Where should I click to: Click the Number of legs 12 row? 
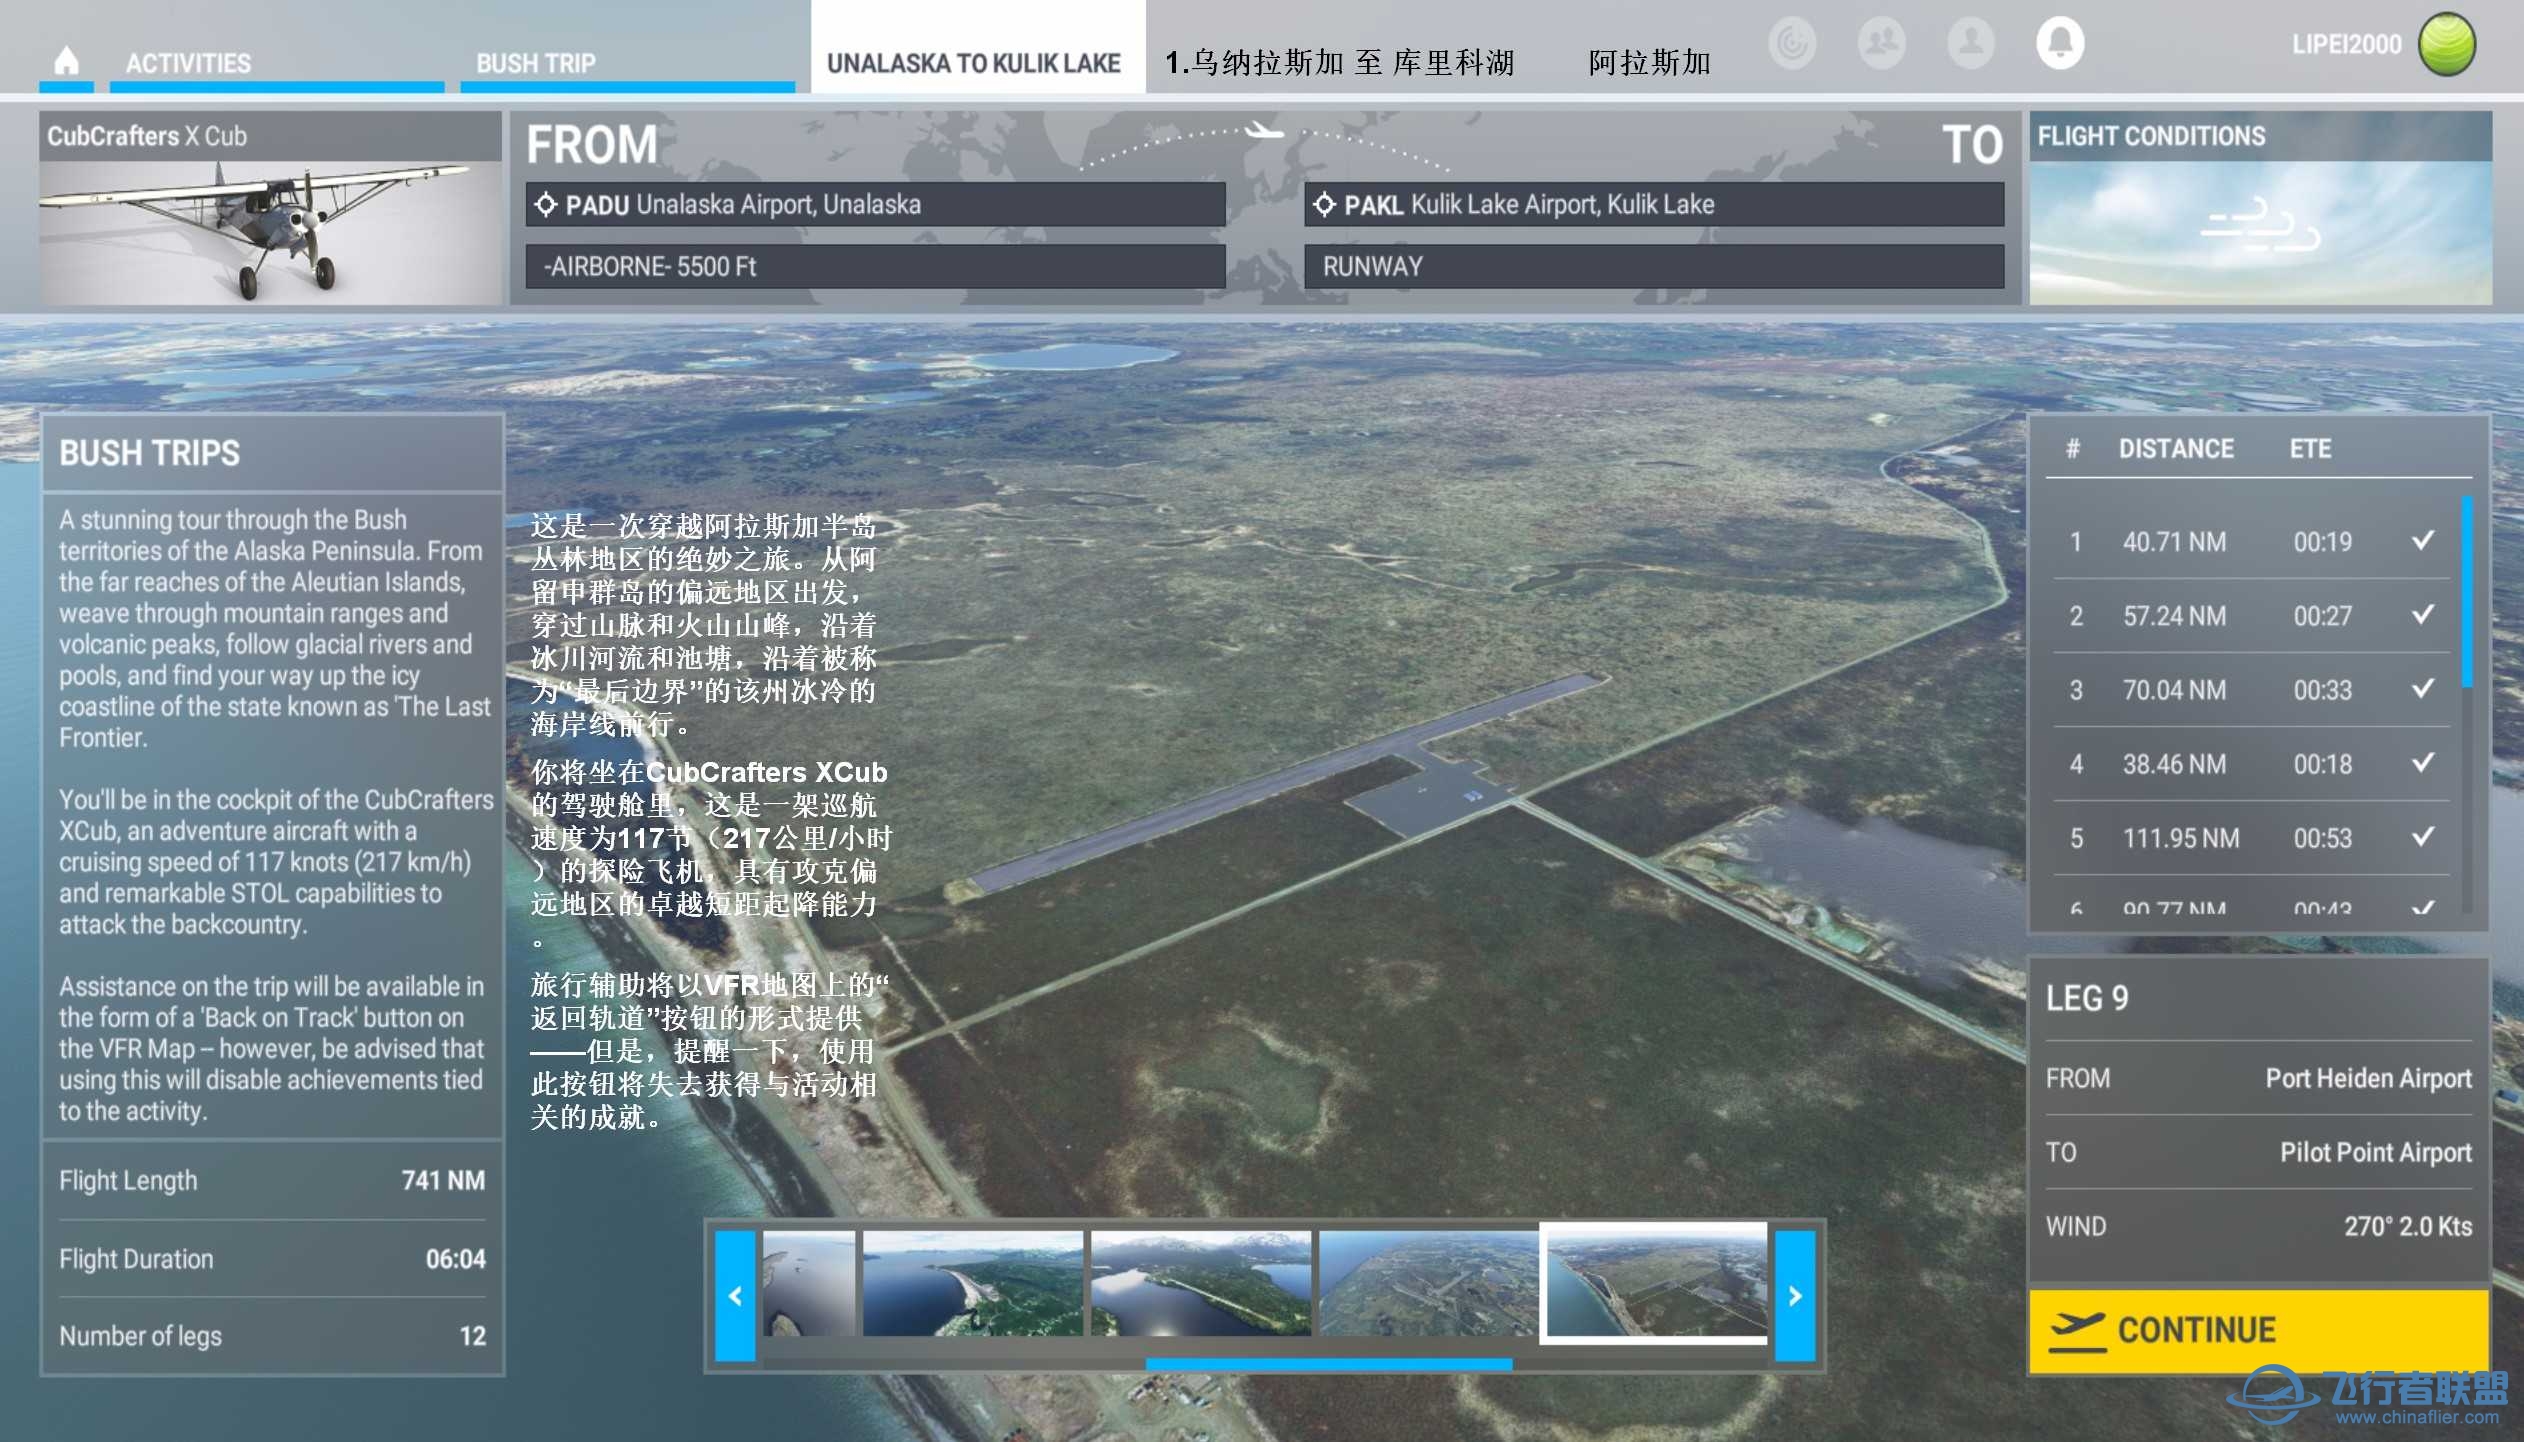click(x=272, y=1336)
